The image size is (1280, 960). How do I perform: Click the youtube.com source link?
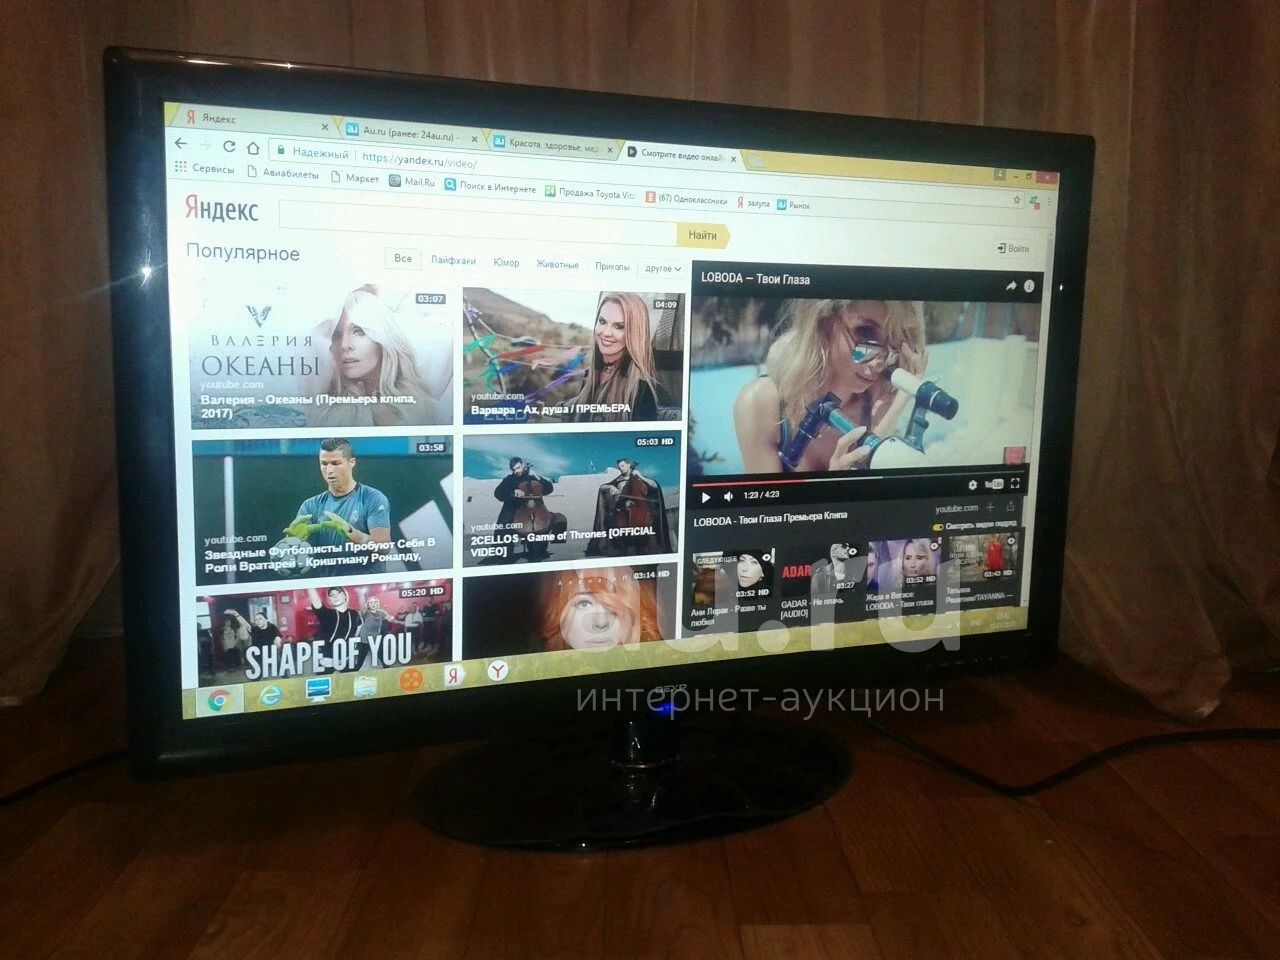(957, 509)
